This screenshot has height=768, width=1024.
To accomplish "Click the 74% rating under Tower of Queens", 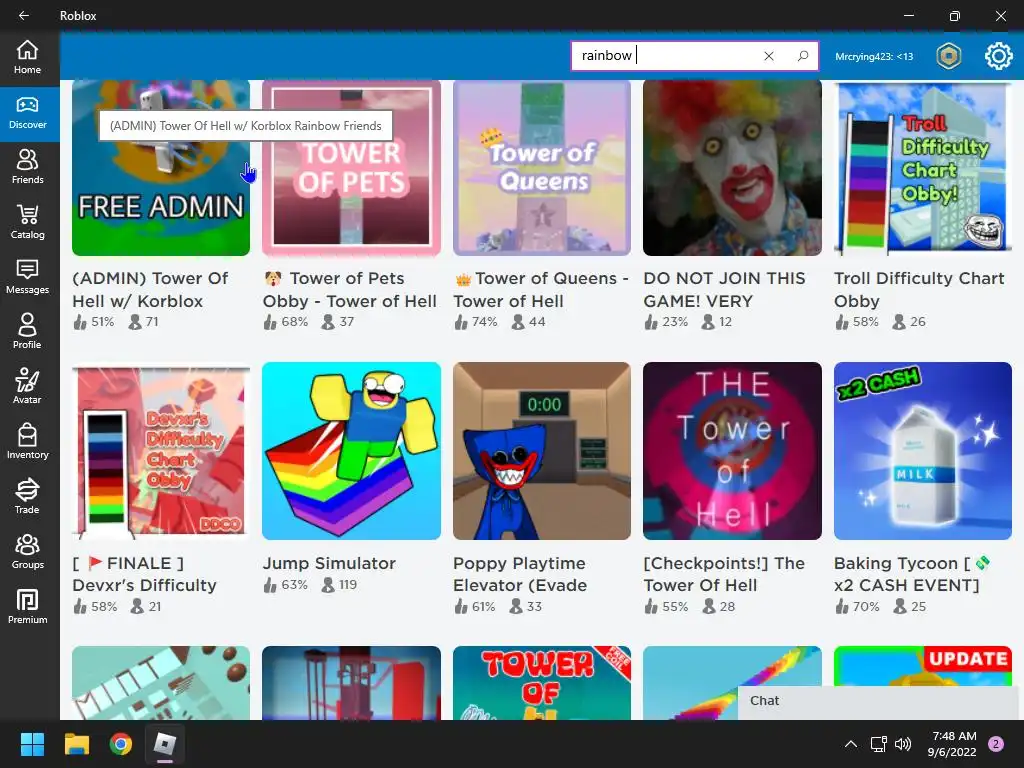I will [x=475, y=322].
